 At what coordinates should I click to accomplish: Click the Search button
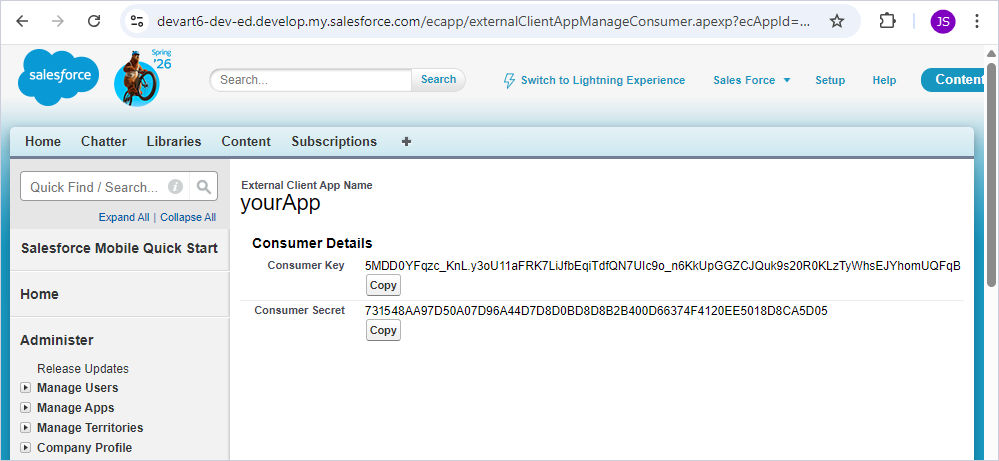click(438, 80)
